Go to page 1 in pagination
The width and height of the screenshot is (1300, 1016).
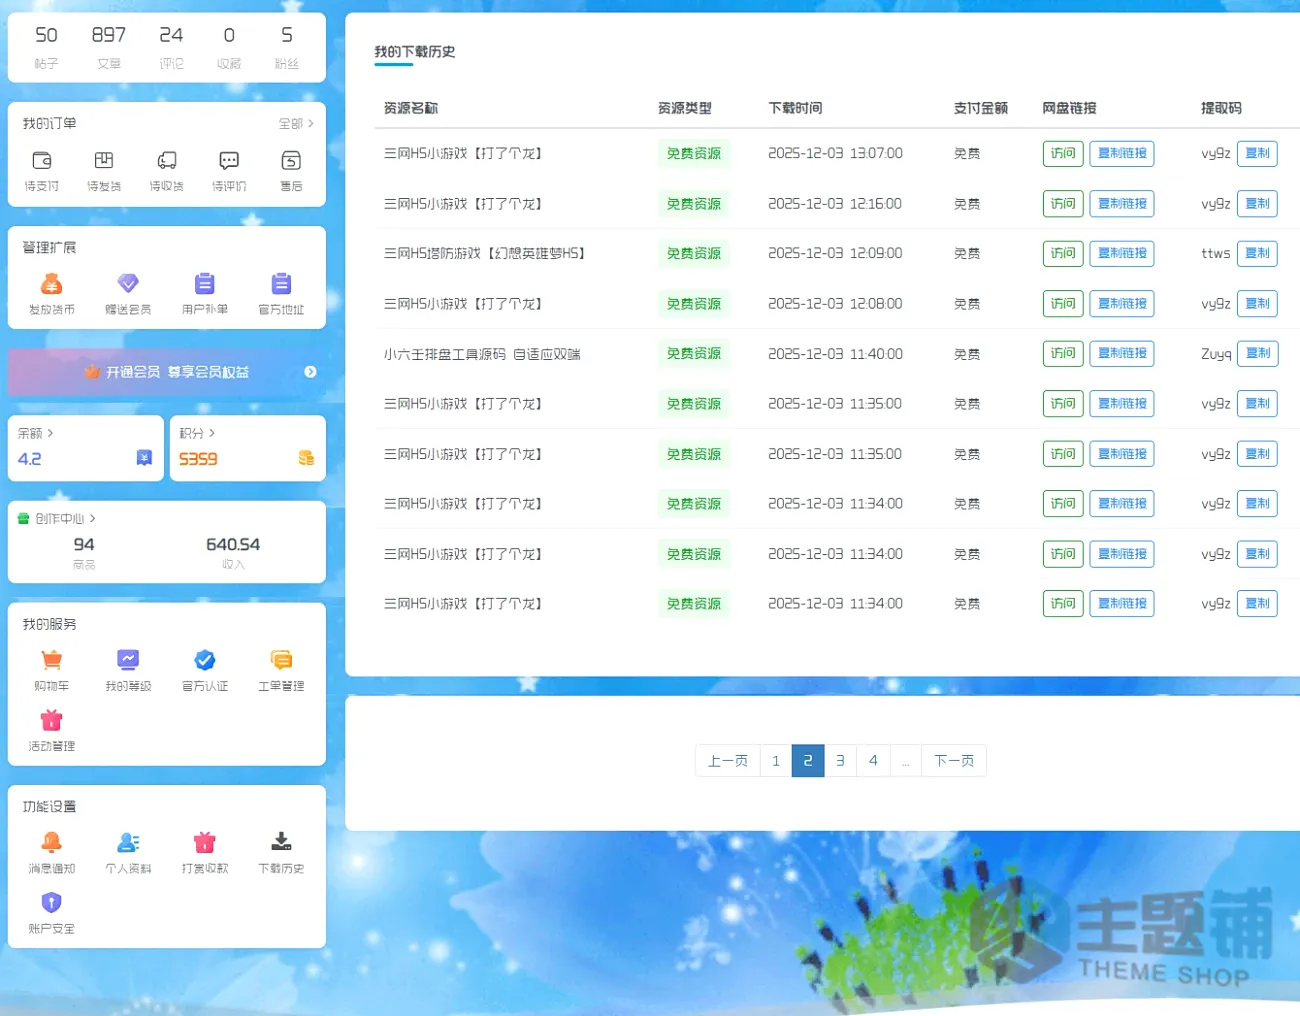tap(776, 761)
